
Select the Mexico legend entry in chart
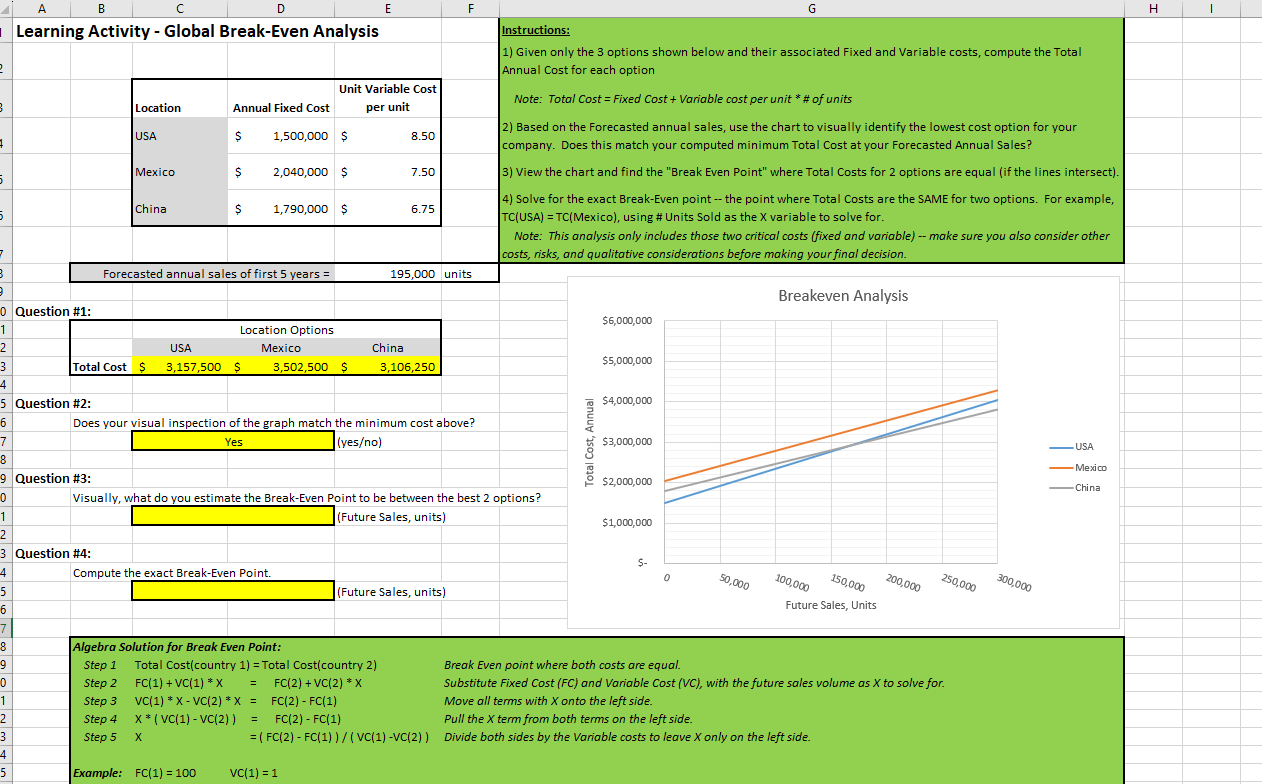point(1080,467)
